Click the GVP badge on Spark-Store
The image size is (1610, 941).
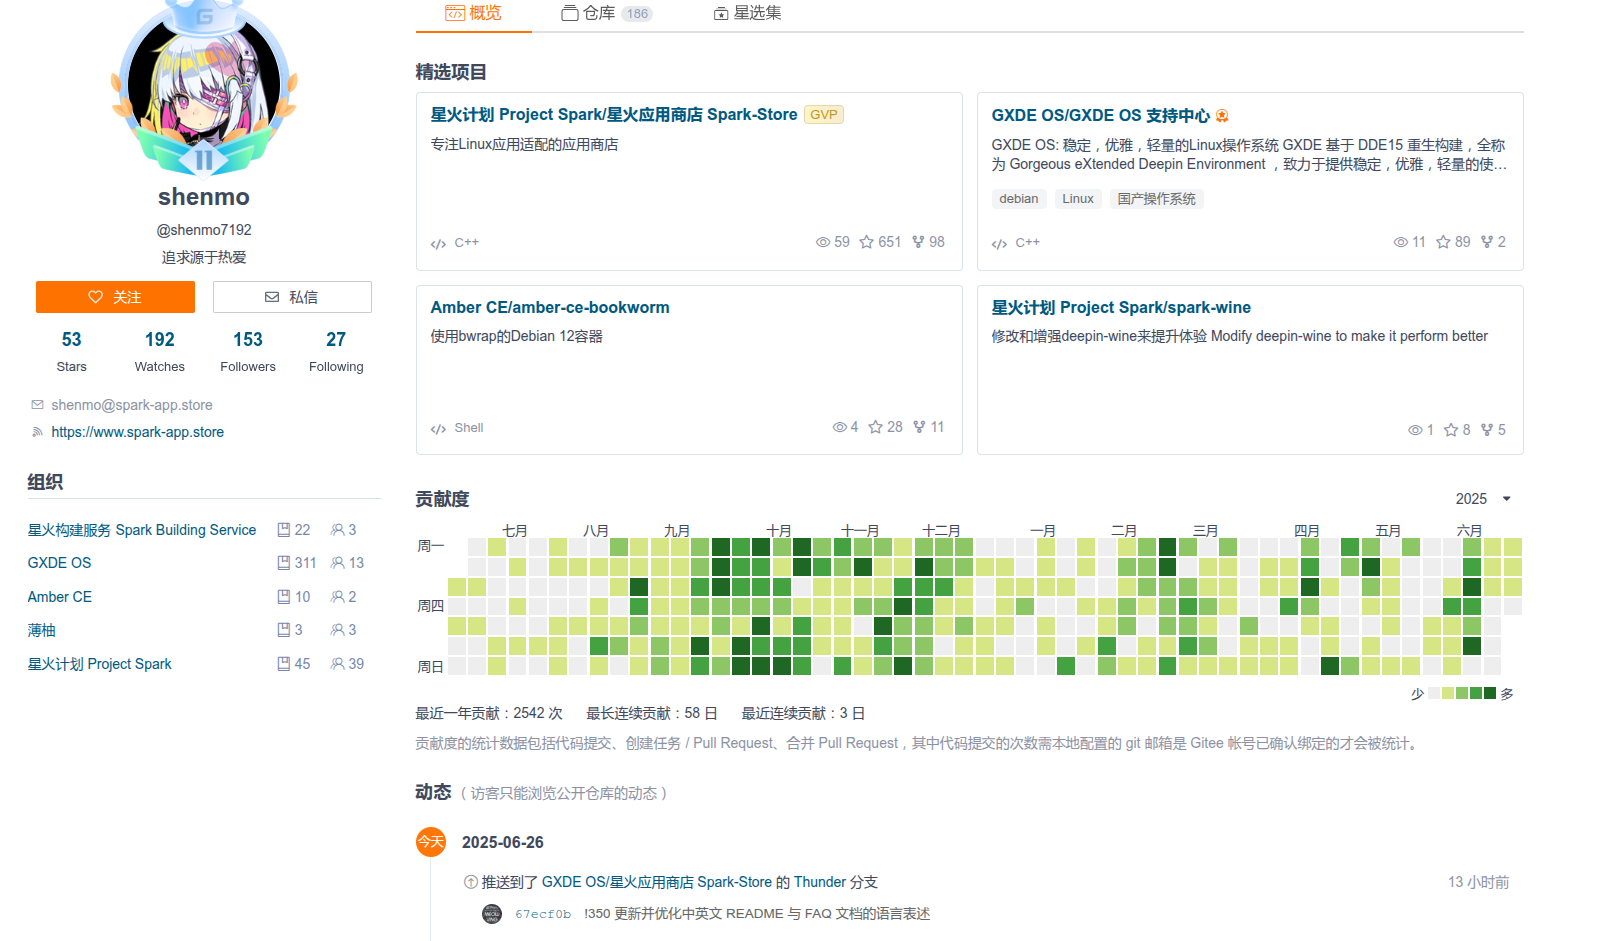click(824, 115)
